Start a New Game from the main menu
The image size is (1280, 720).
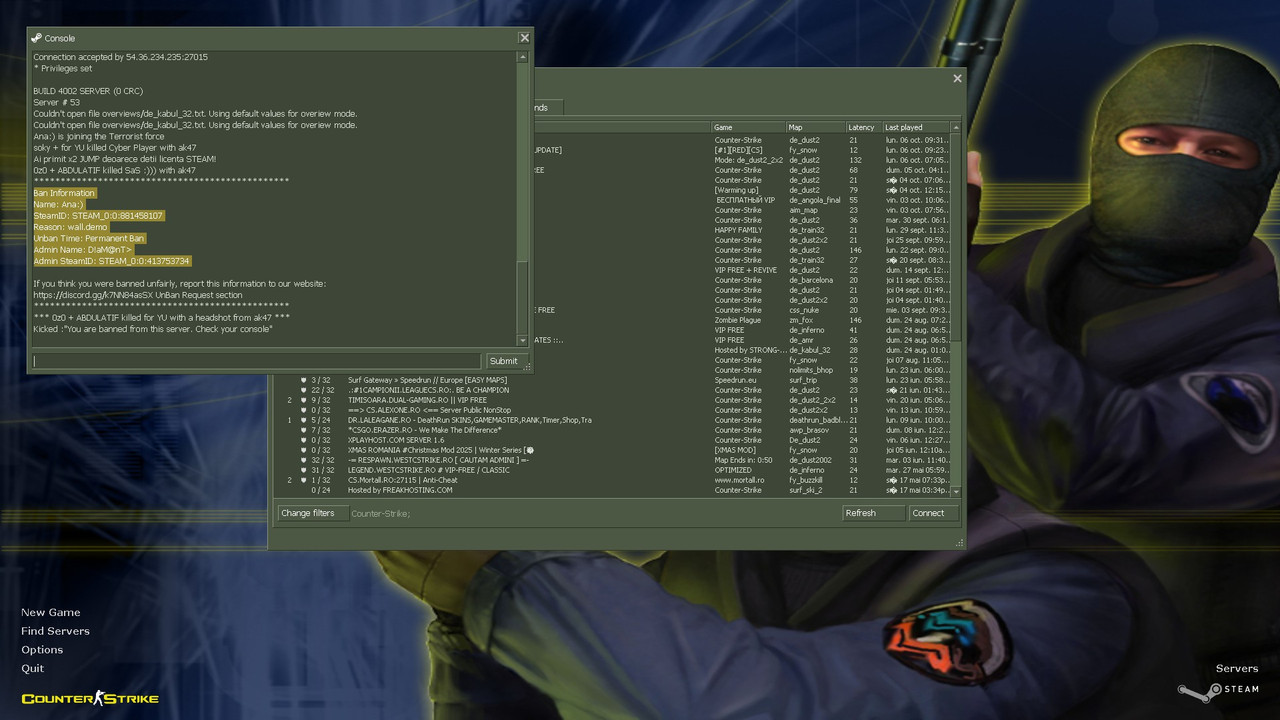pyautogui.click(x=51, y=612)
